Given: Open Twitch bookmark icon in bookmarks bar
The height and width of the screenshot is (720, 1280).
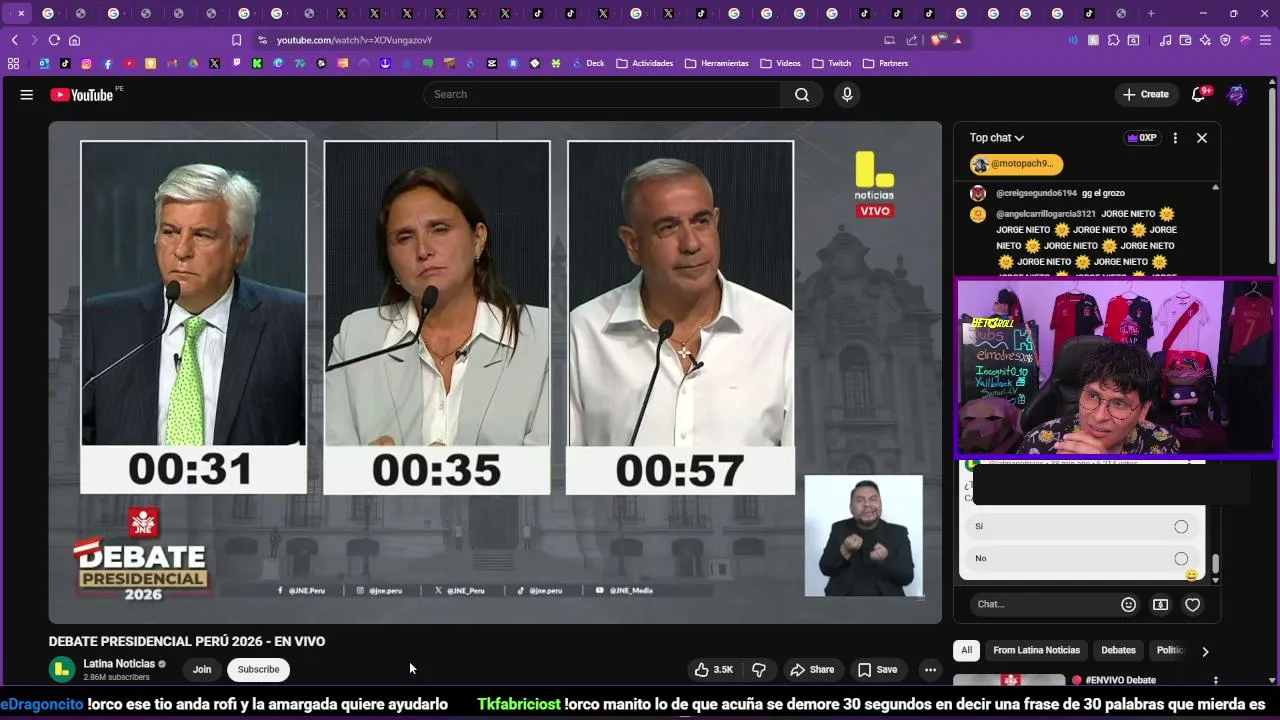Looking at the screenshot, I should [x=235, y=63].
